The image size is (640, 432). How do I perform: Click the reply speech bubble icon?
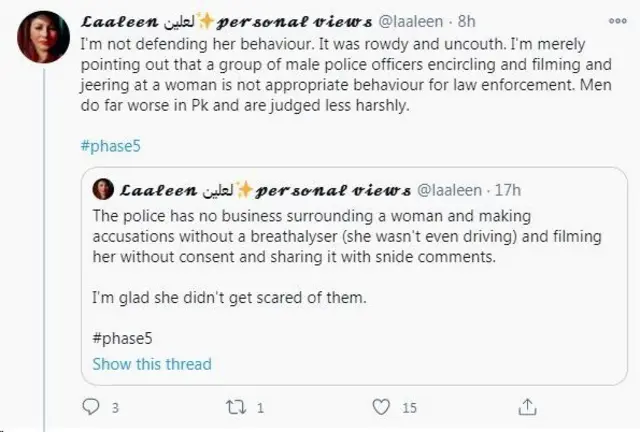pos(89,407)
